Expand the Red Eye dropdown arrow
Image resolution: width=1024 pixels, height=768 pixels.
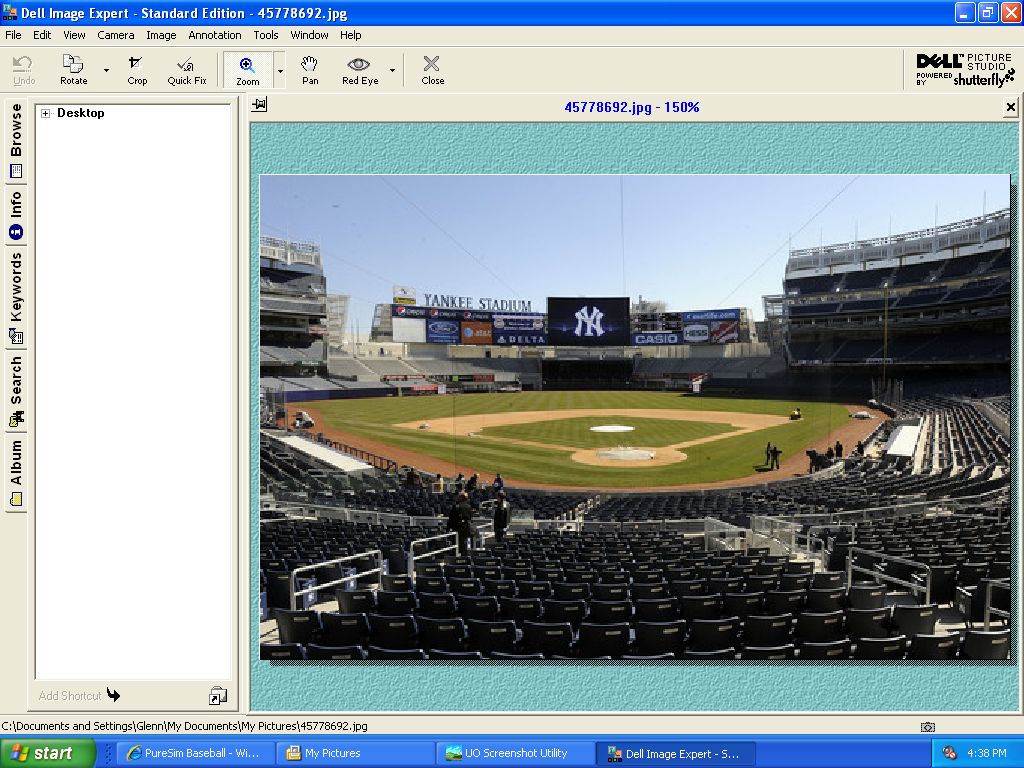point(392,70)
